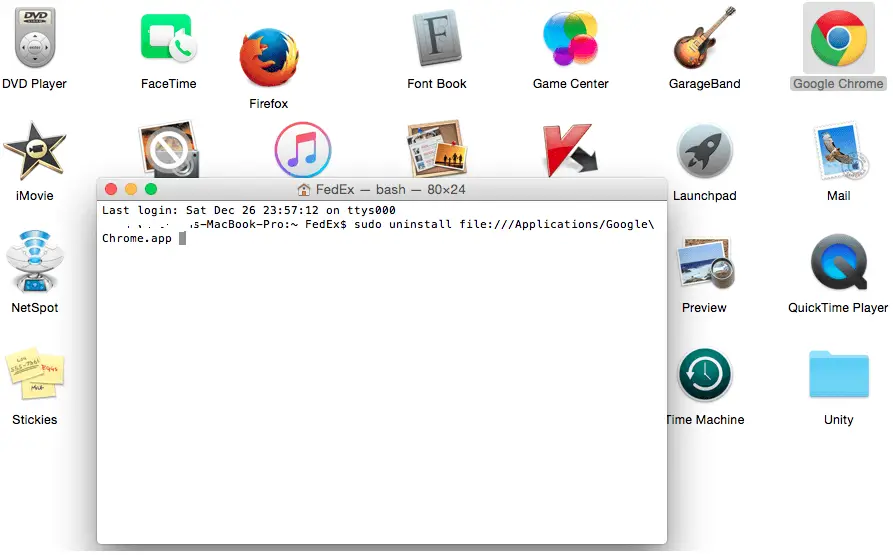
Task: Click the 'NetSpot' label text
Action: [x=35, y=308]
